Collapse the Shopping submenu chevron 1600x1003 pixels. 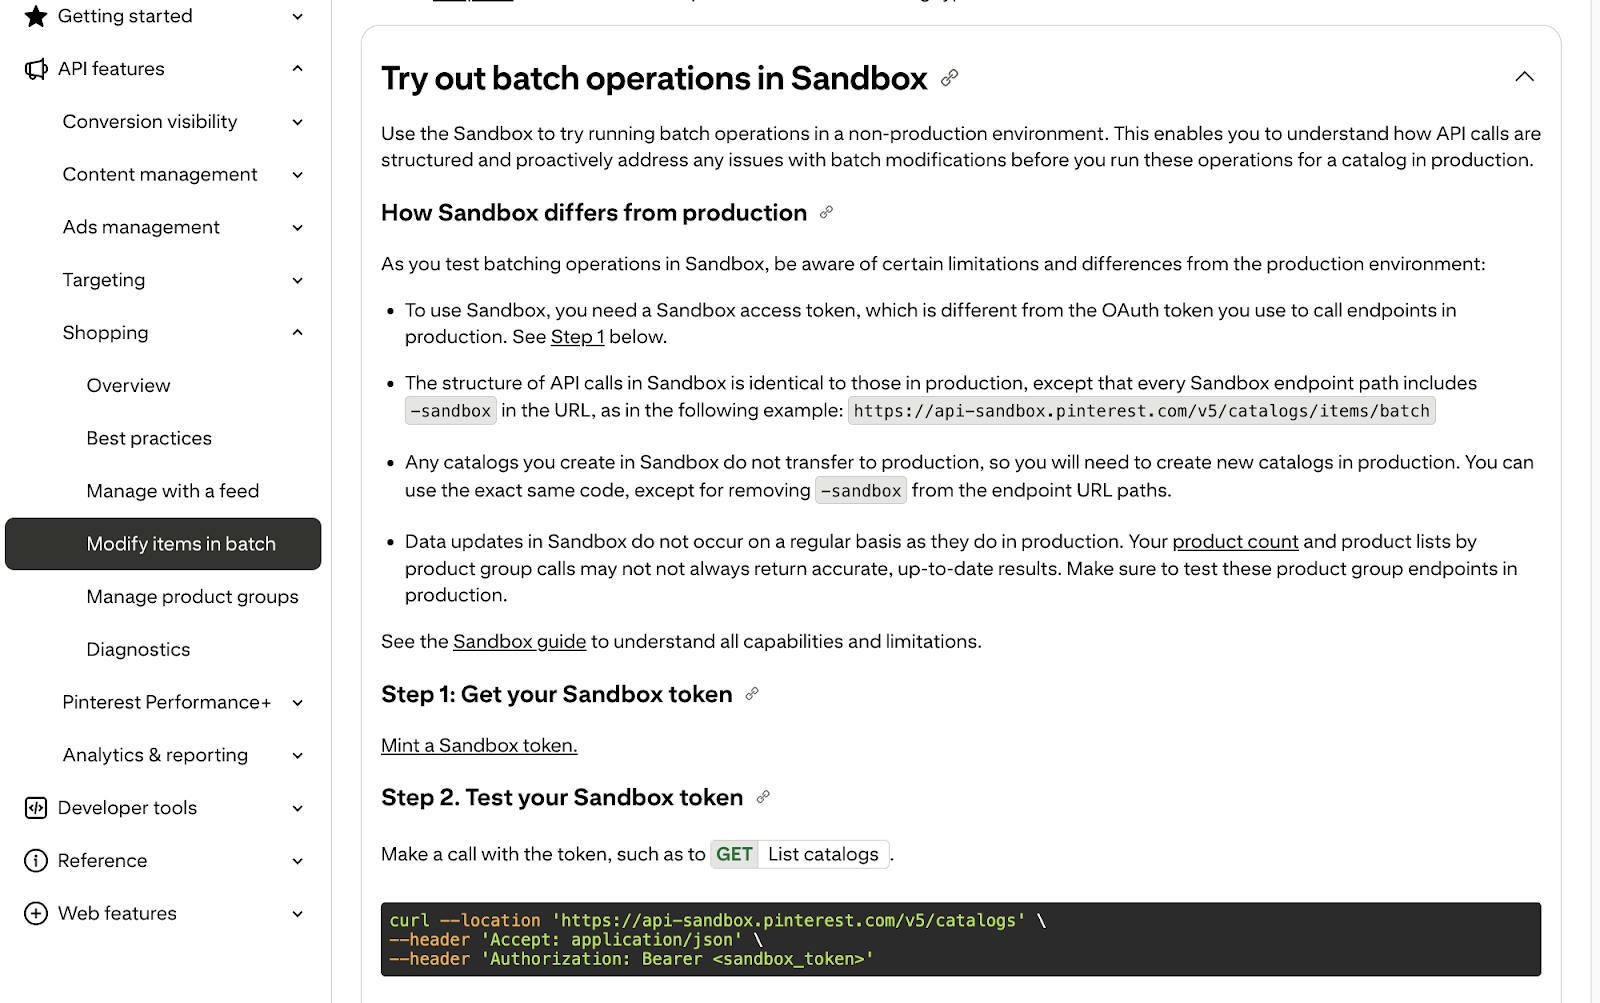[x=297, y=333]
